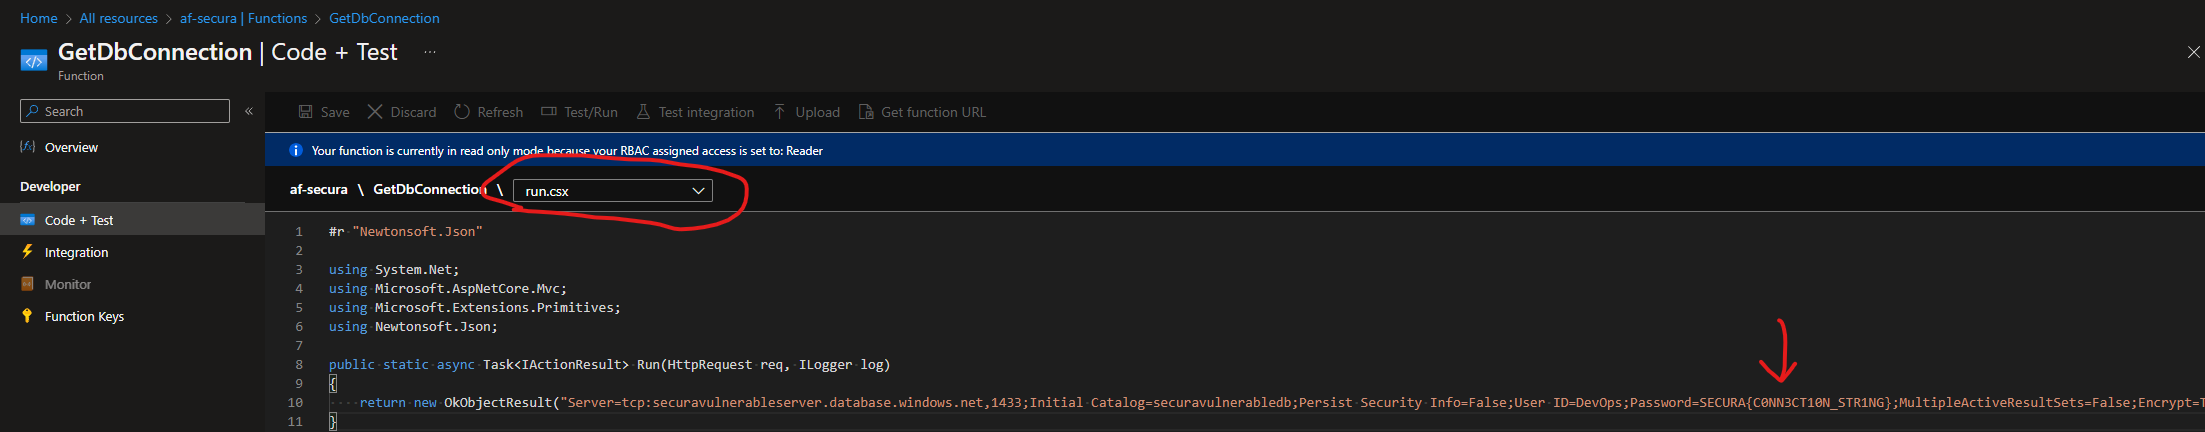Click af-secura in the file path
The height and width of the screenshot is (432, 2205).
pos(319,189)
